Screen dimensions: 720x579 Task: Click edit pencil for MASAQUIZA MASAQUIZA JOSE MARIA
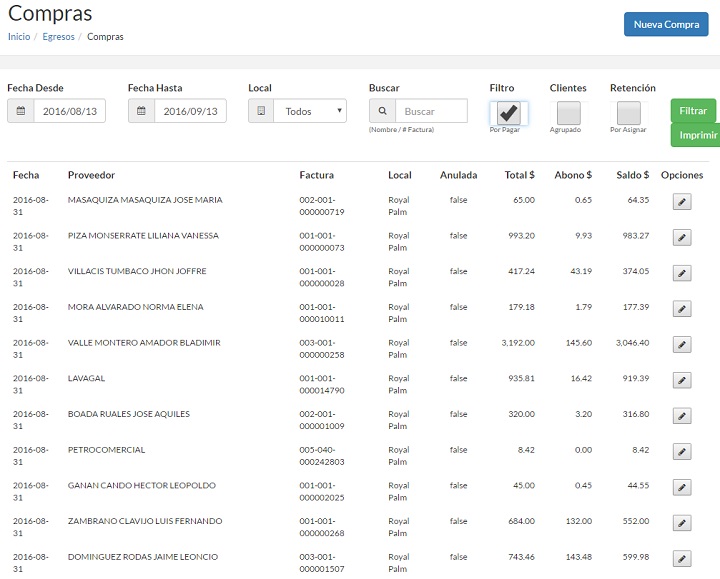(682, 202)
